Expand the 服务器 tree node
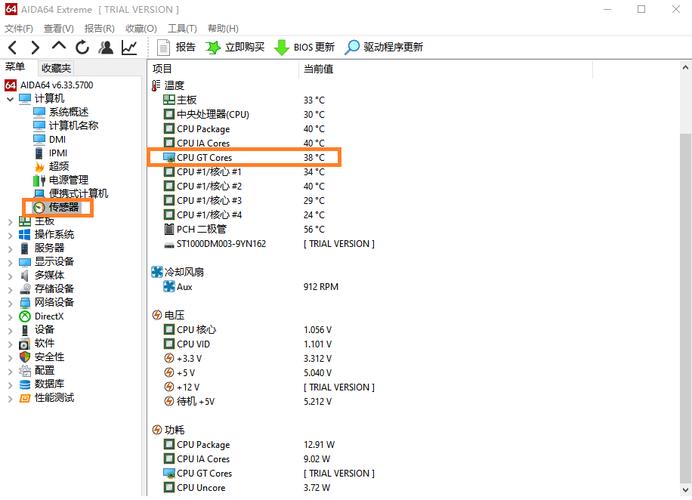The height and width of the screenshot is (500, 692). tap(10, 249)
